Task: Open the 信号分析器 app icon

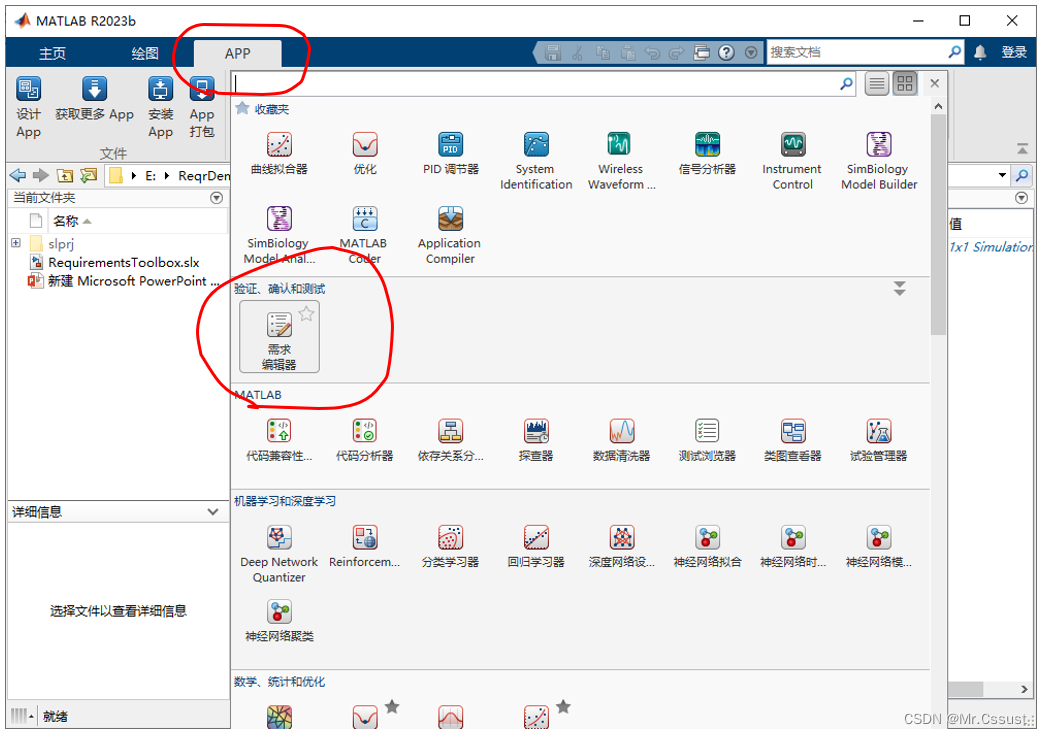Action: click(x=707, y=153)
